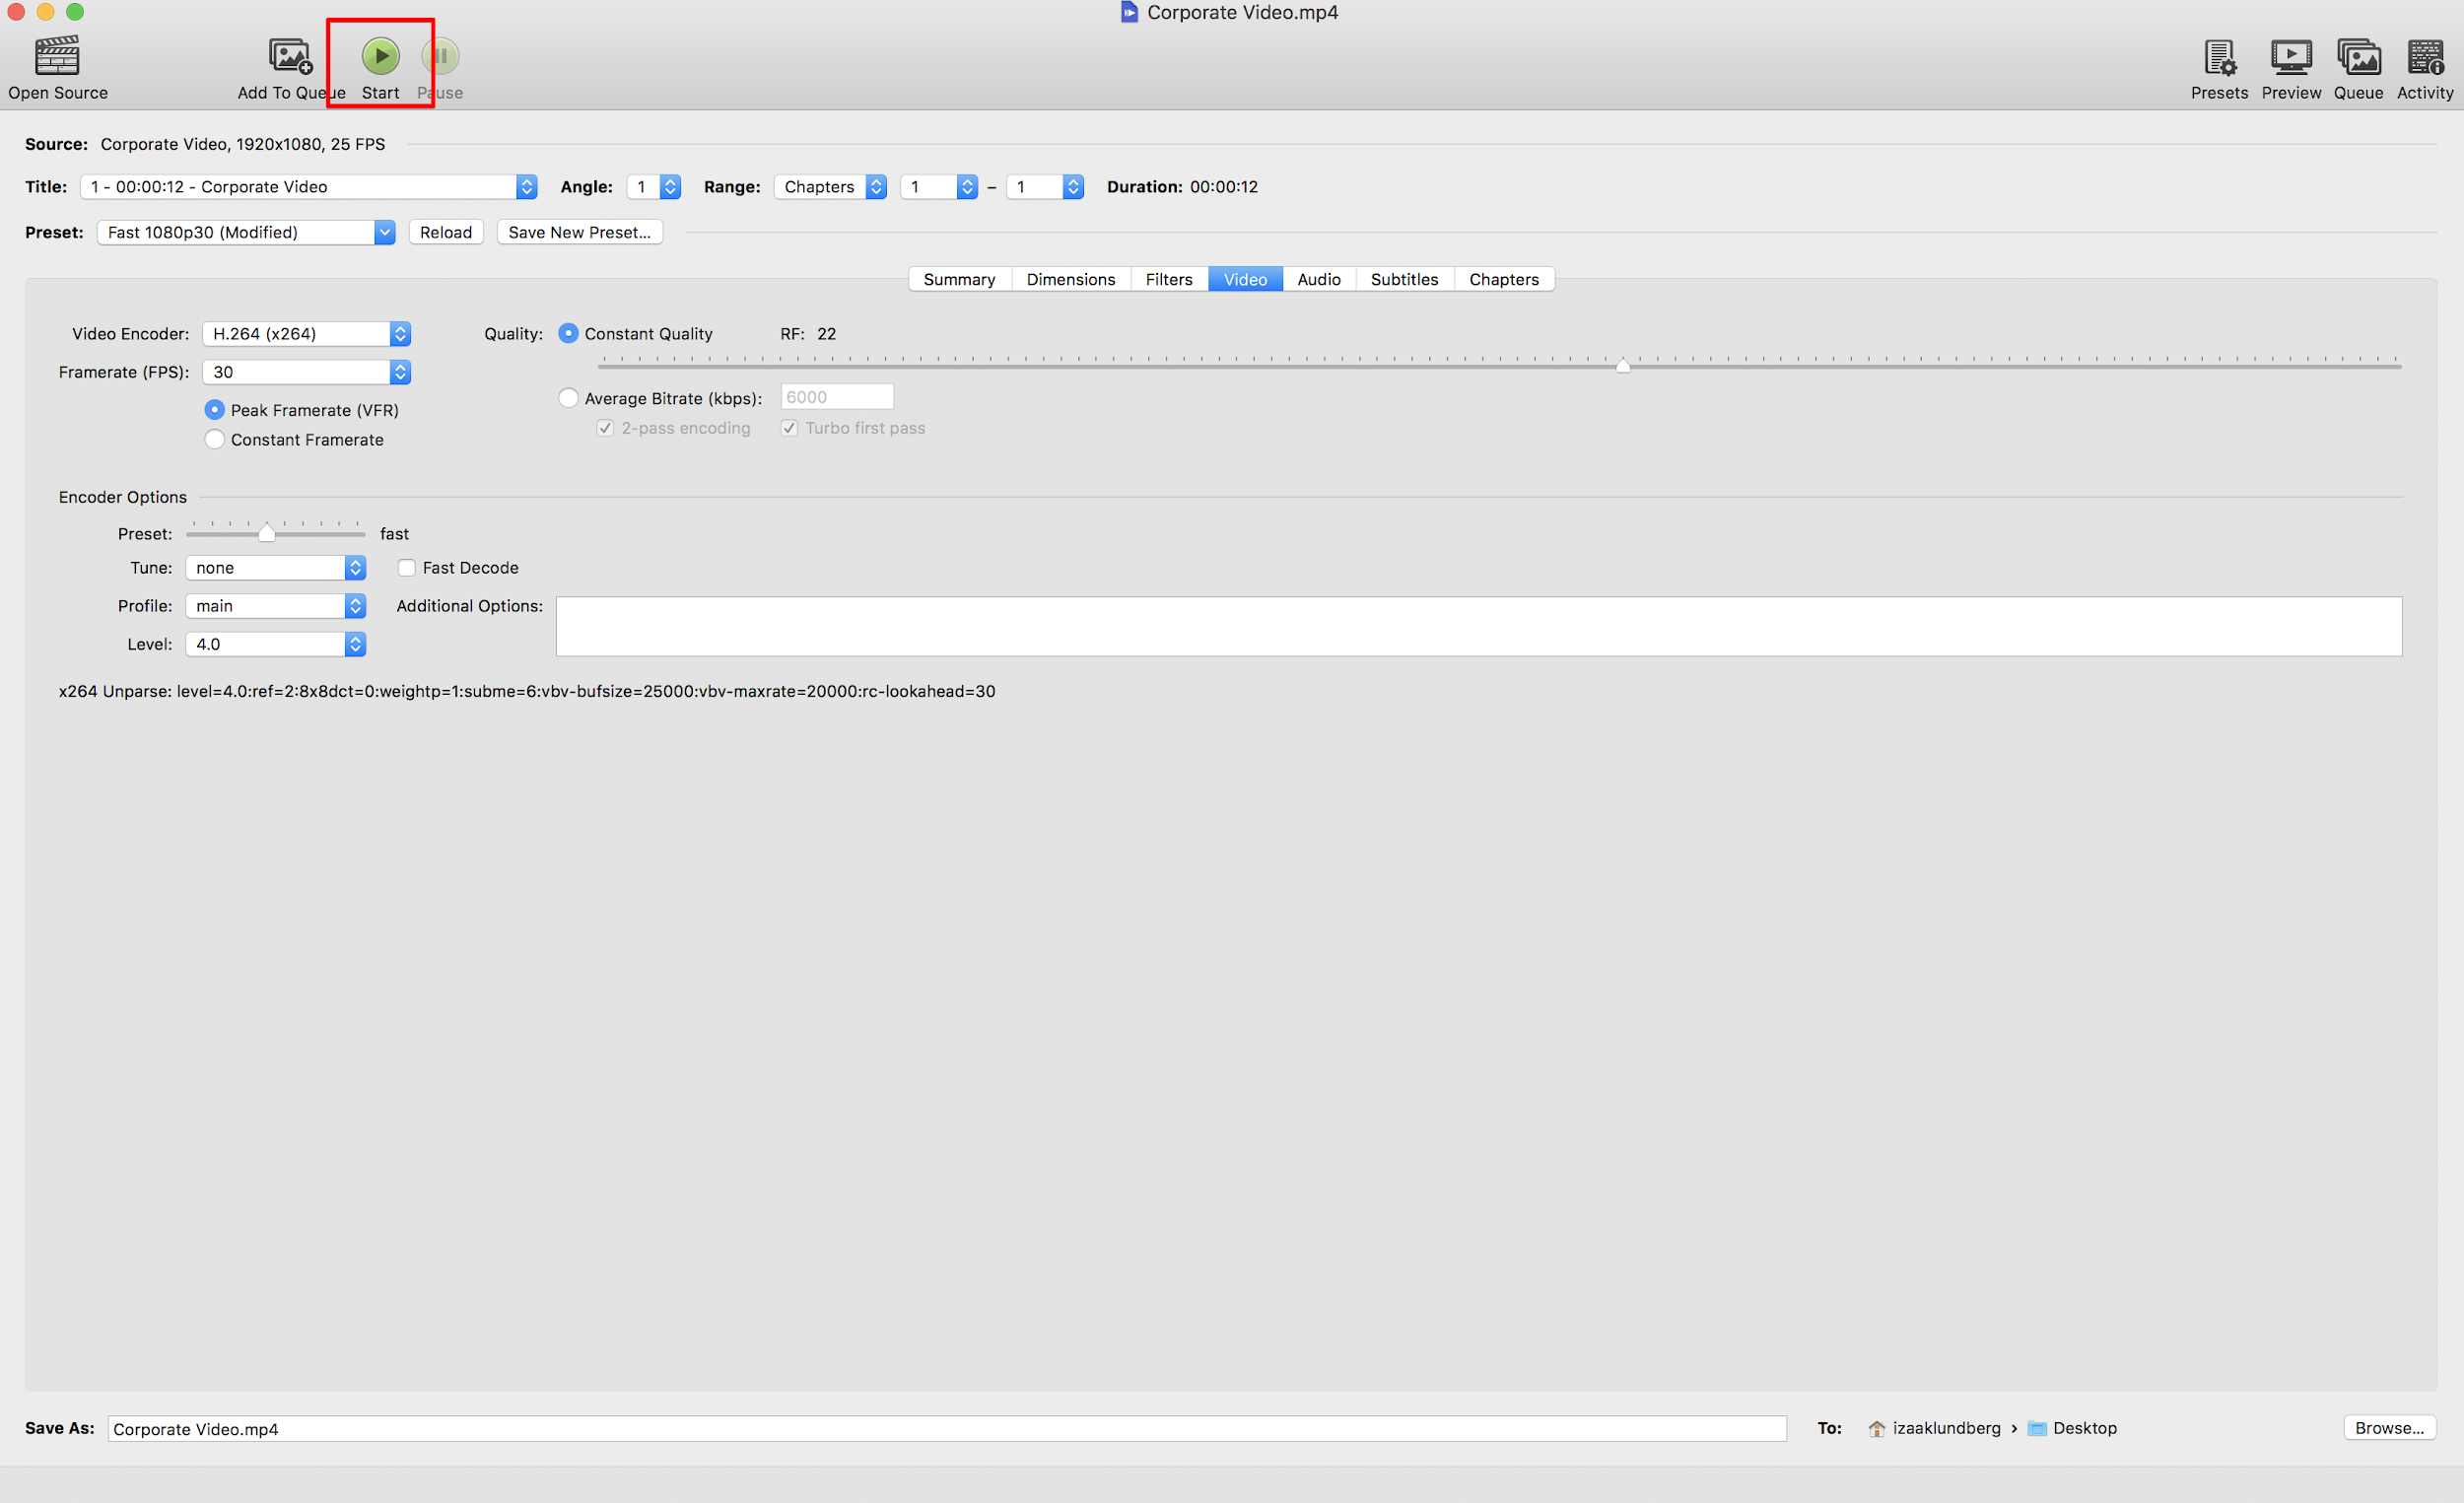Open the Presets panel icon

[2219, 57]
